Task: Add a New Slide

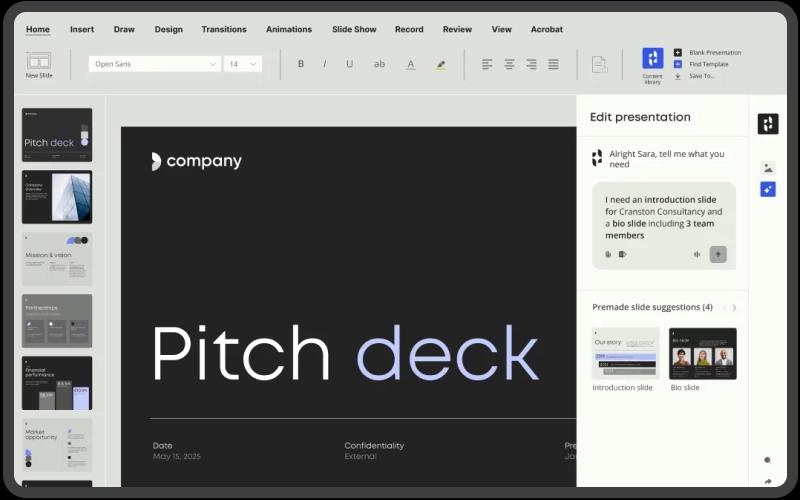Action: coord(39,65)
